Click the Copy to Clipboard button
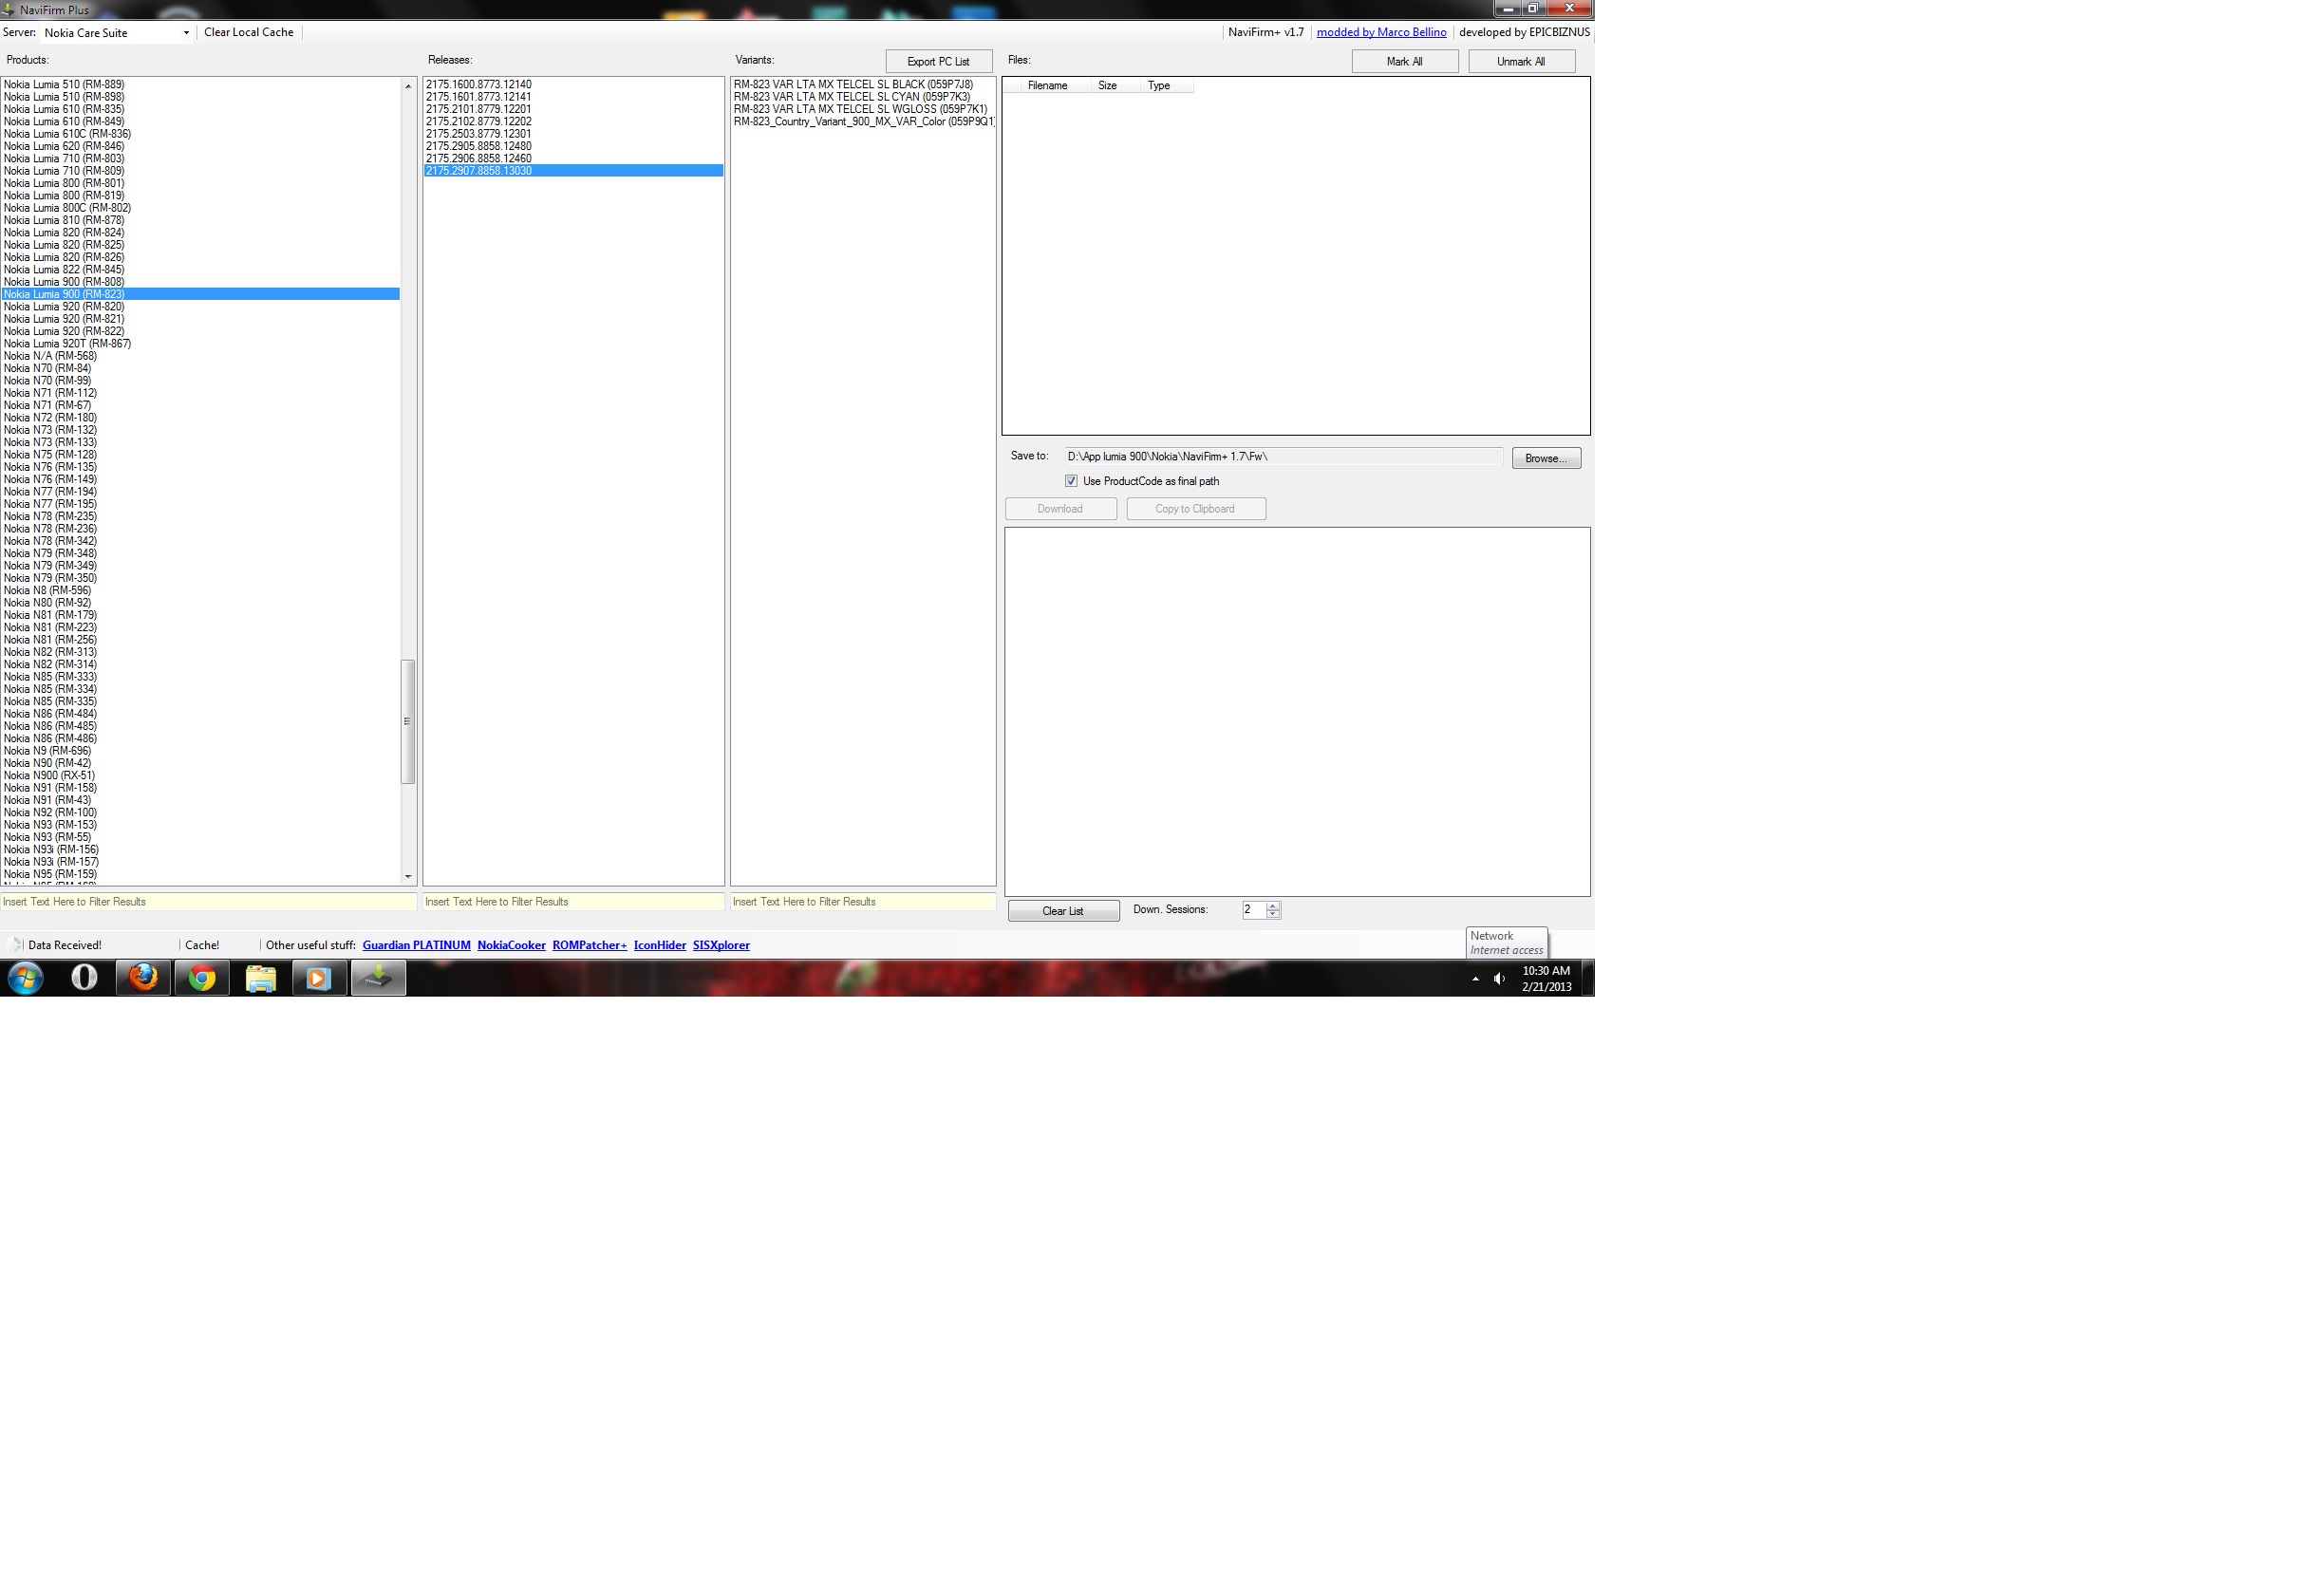Screen dimensions: 2324x1587 (x=1195, y=509)
